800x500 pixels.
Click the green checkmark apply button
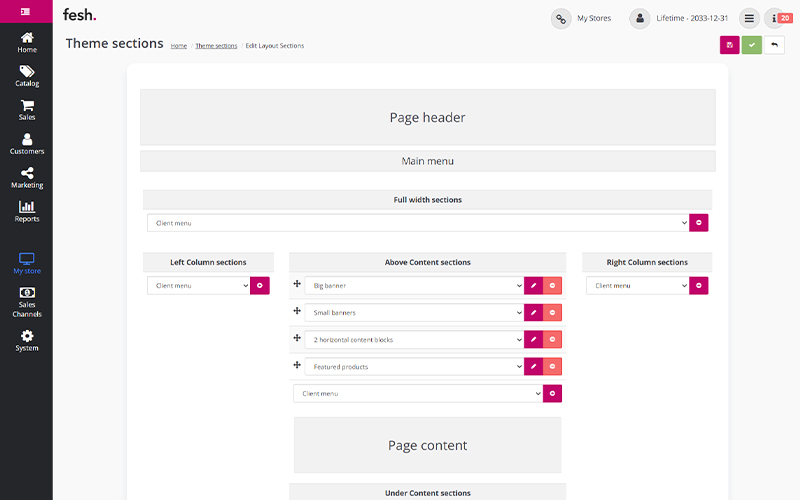(x=752, y=45)
